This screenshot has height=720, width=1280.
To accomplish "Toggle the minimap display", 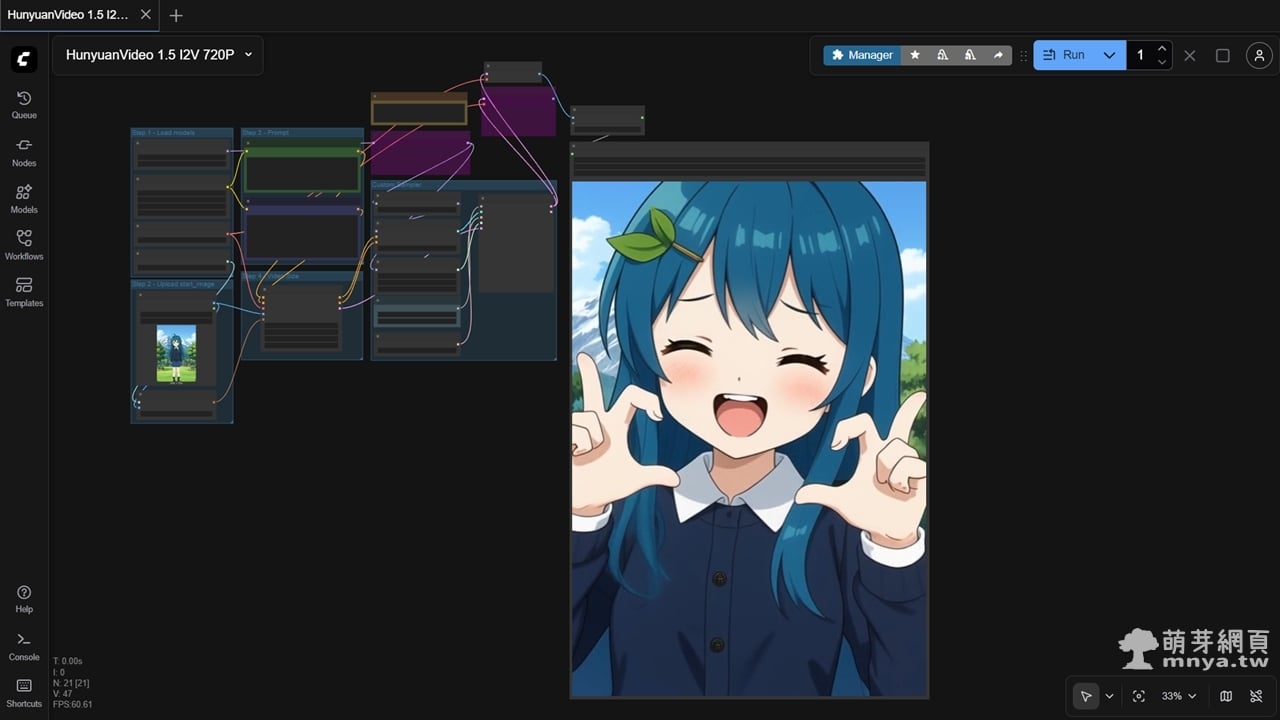I will point(1226,696).
